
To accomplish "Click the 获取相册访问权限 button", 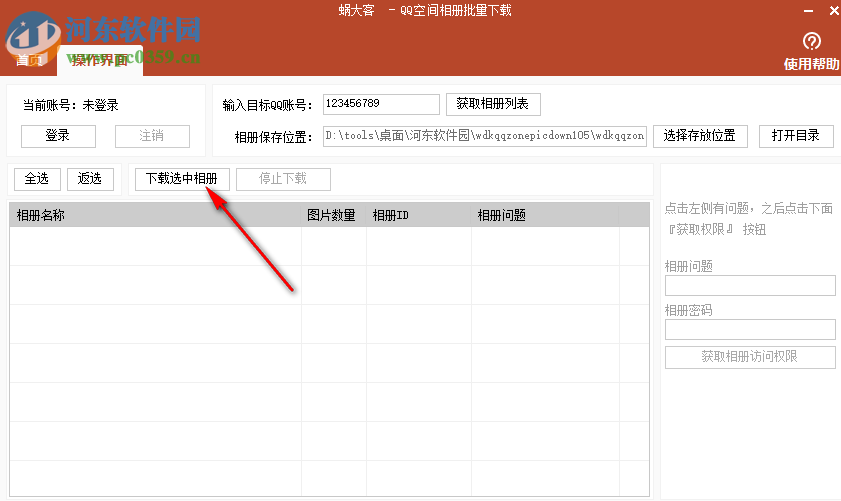I will [750, 357].
